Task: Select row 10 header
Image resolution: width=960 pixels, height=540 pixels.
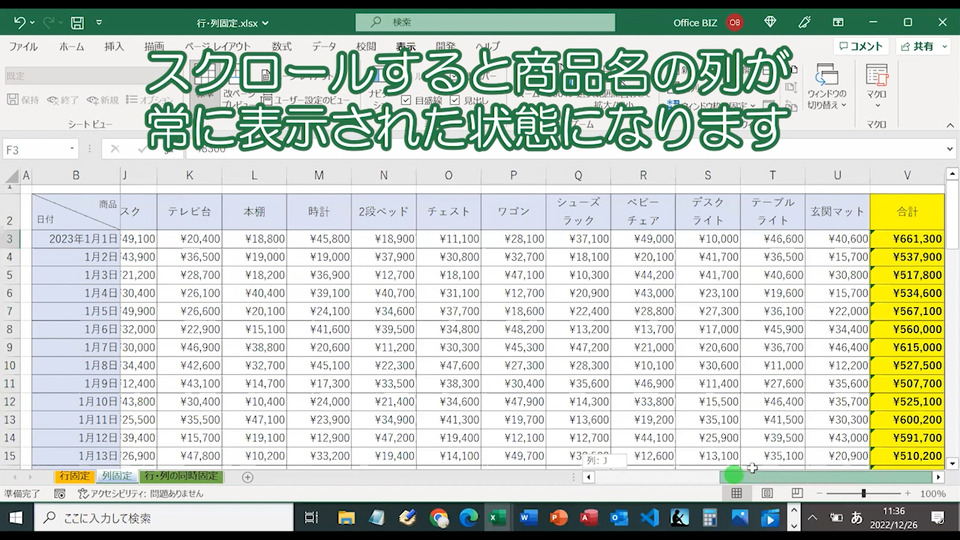Action: (x=10, y=366)
